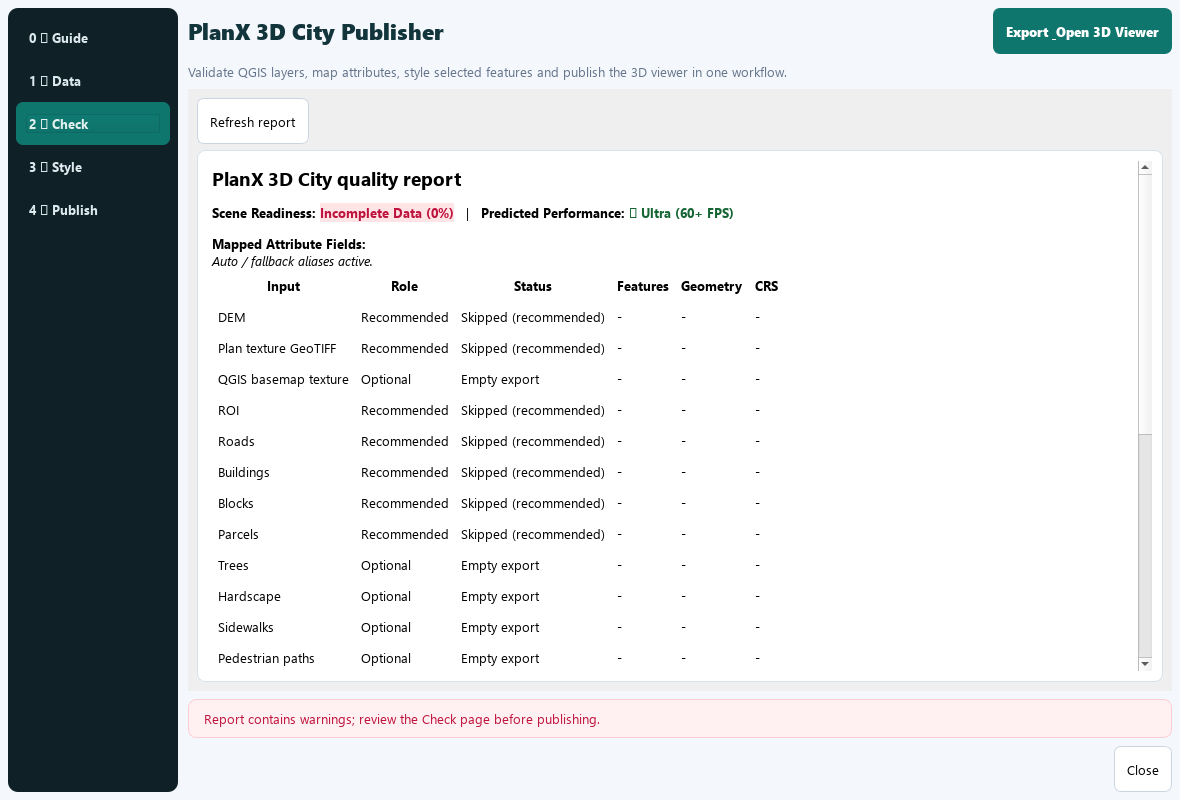Click the ROI input row label
The height and width of the screenshot is (800, 1180).
coord(228,410)
